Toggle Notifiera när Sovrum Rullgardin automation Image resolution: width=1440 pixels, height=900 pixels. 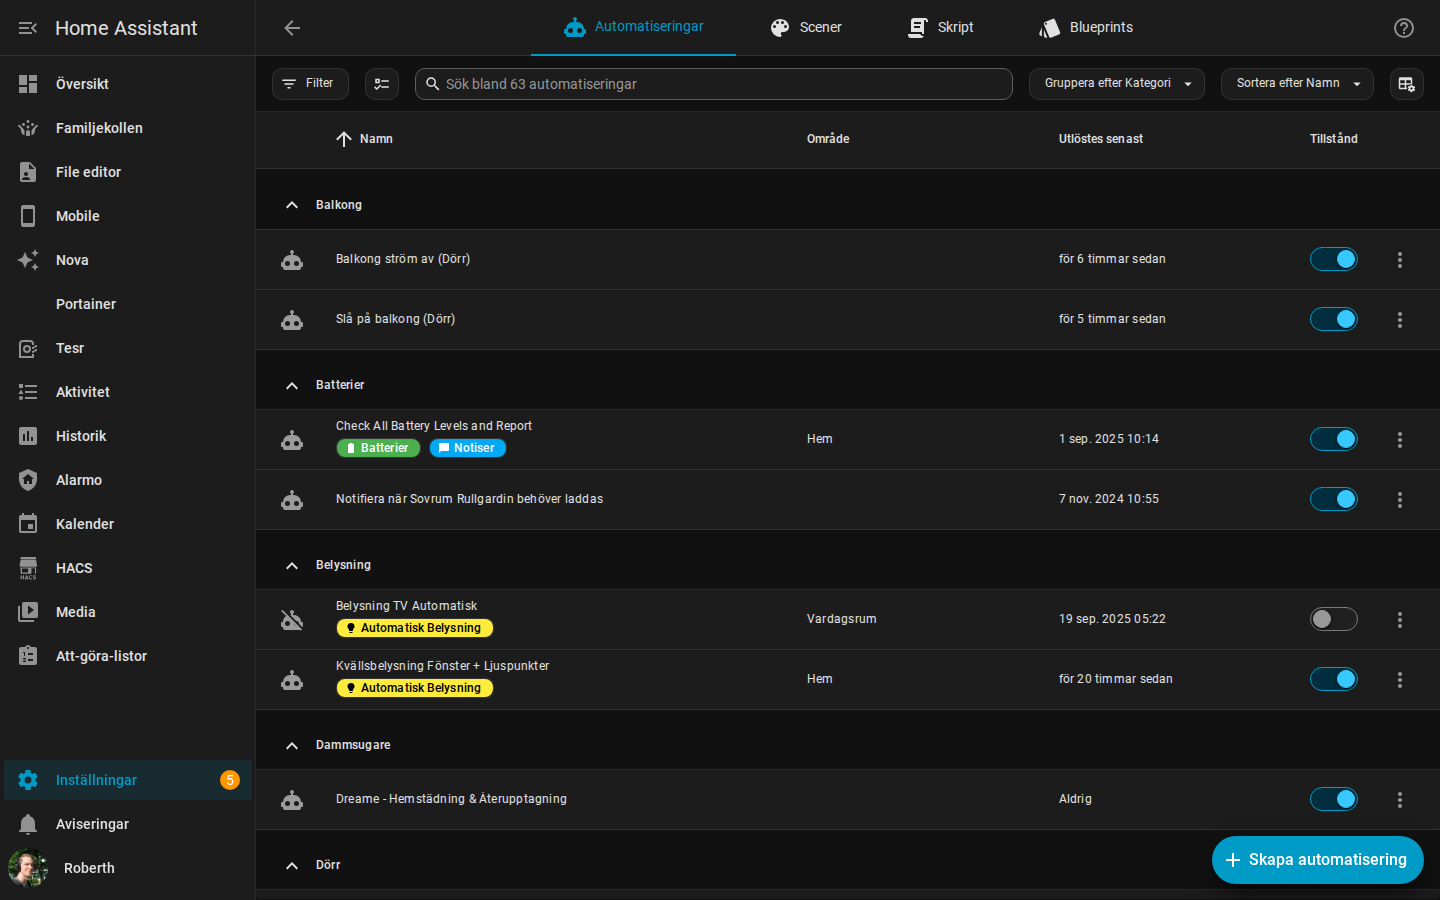point(1334,499)
